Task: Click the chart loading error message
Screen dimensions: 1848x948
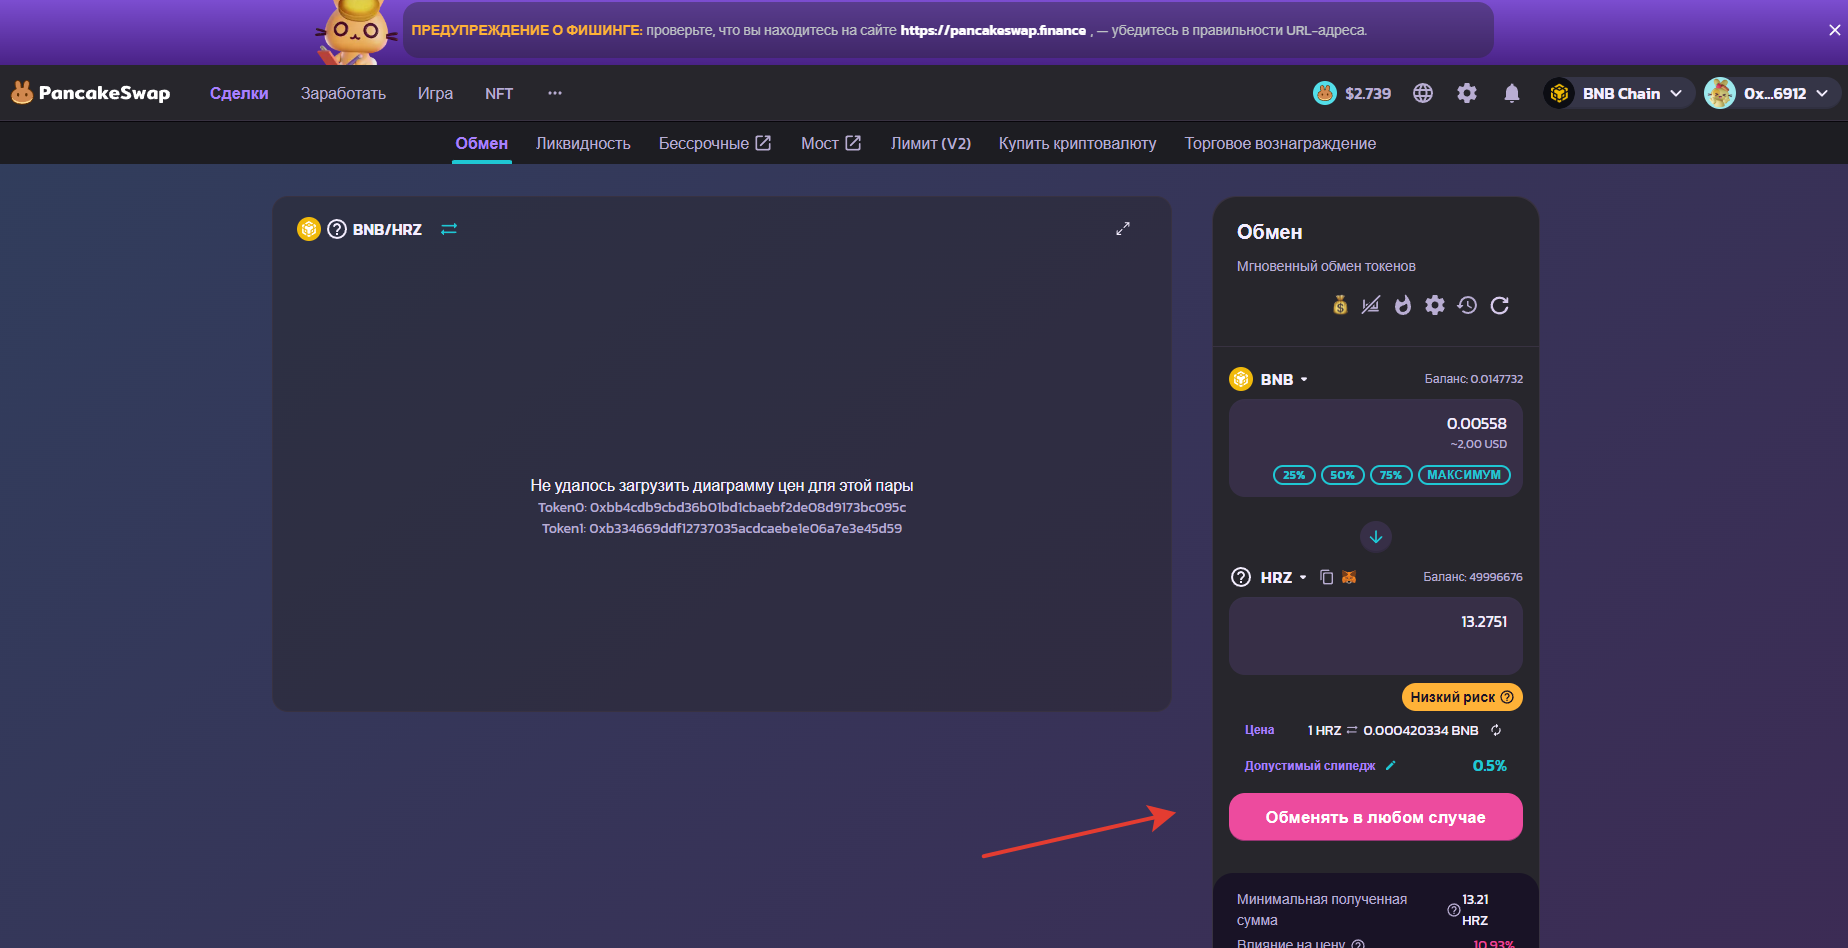Action: (722, 485)
